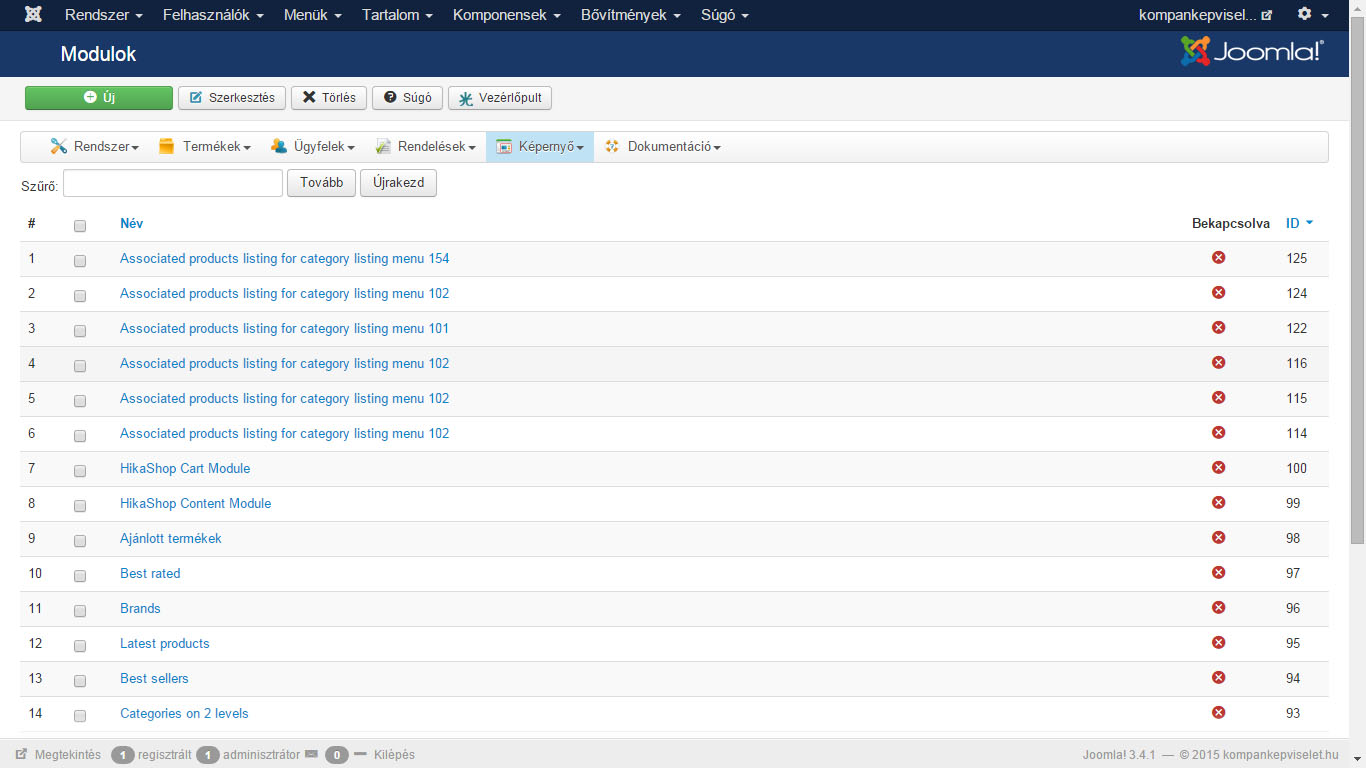The width and height of the screenshot is (1366, 768).
Task: Open the Tartalom menu
Action: (x=397, y=15)
